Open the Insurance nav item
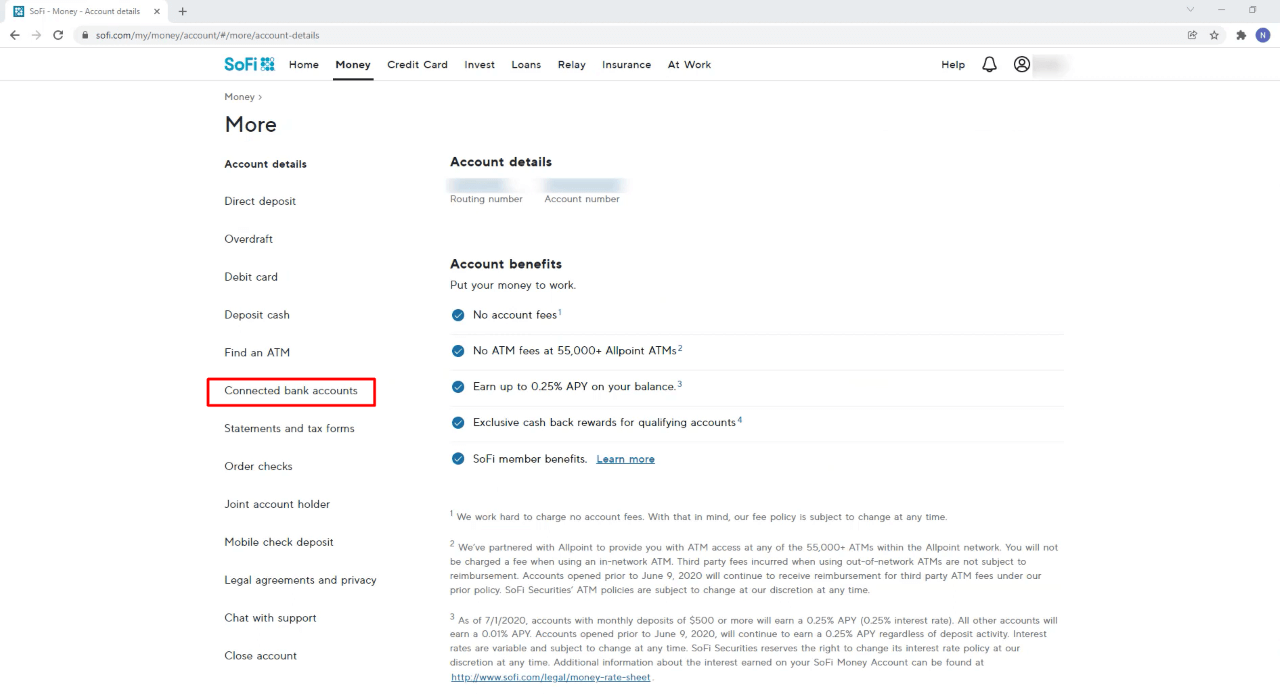Viewport: 1280px width, 694px height. (627, 64)
